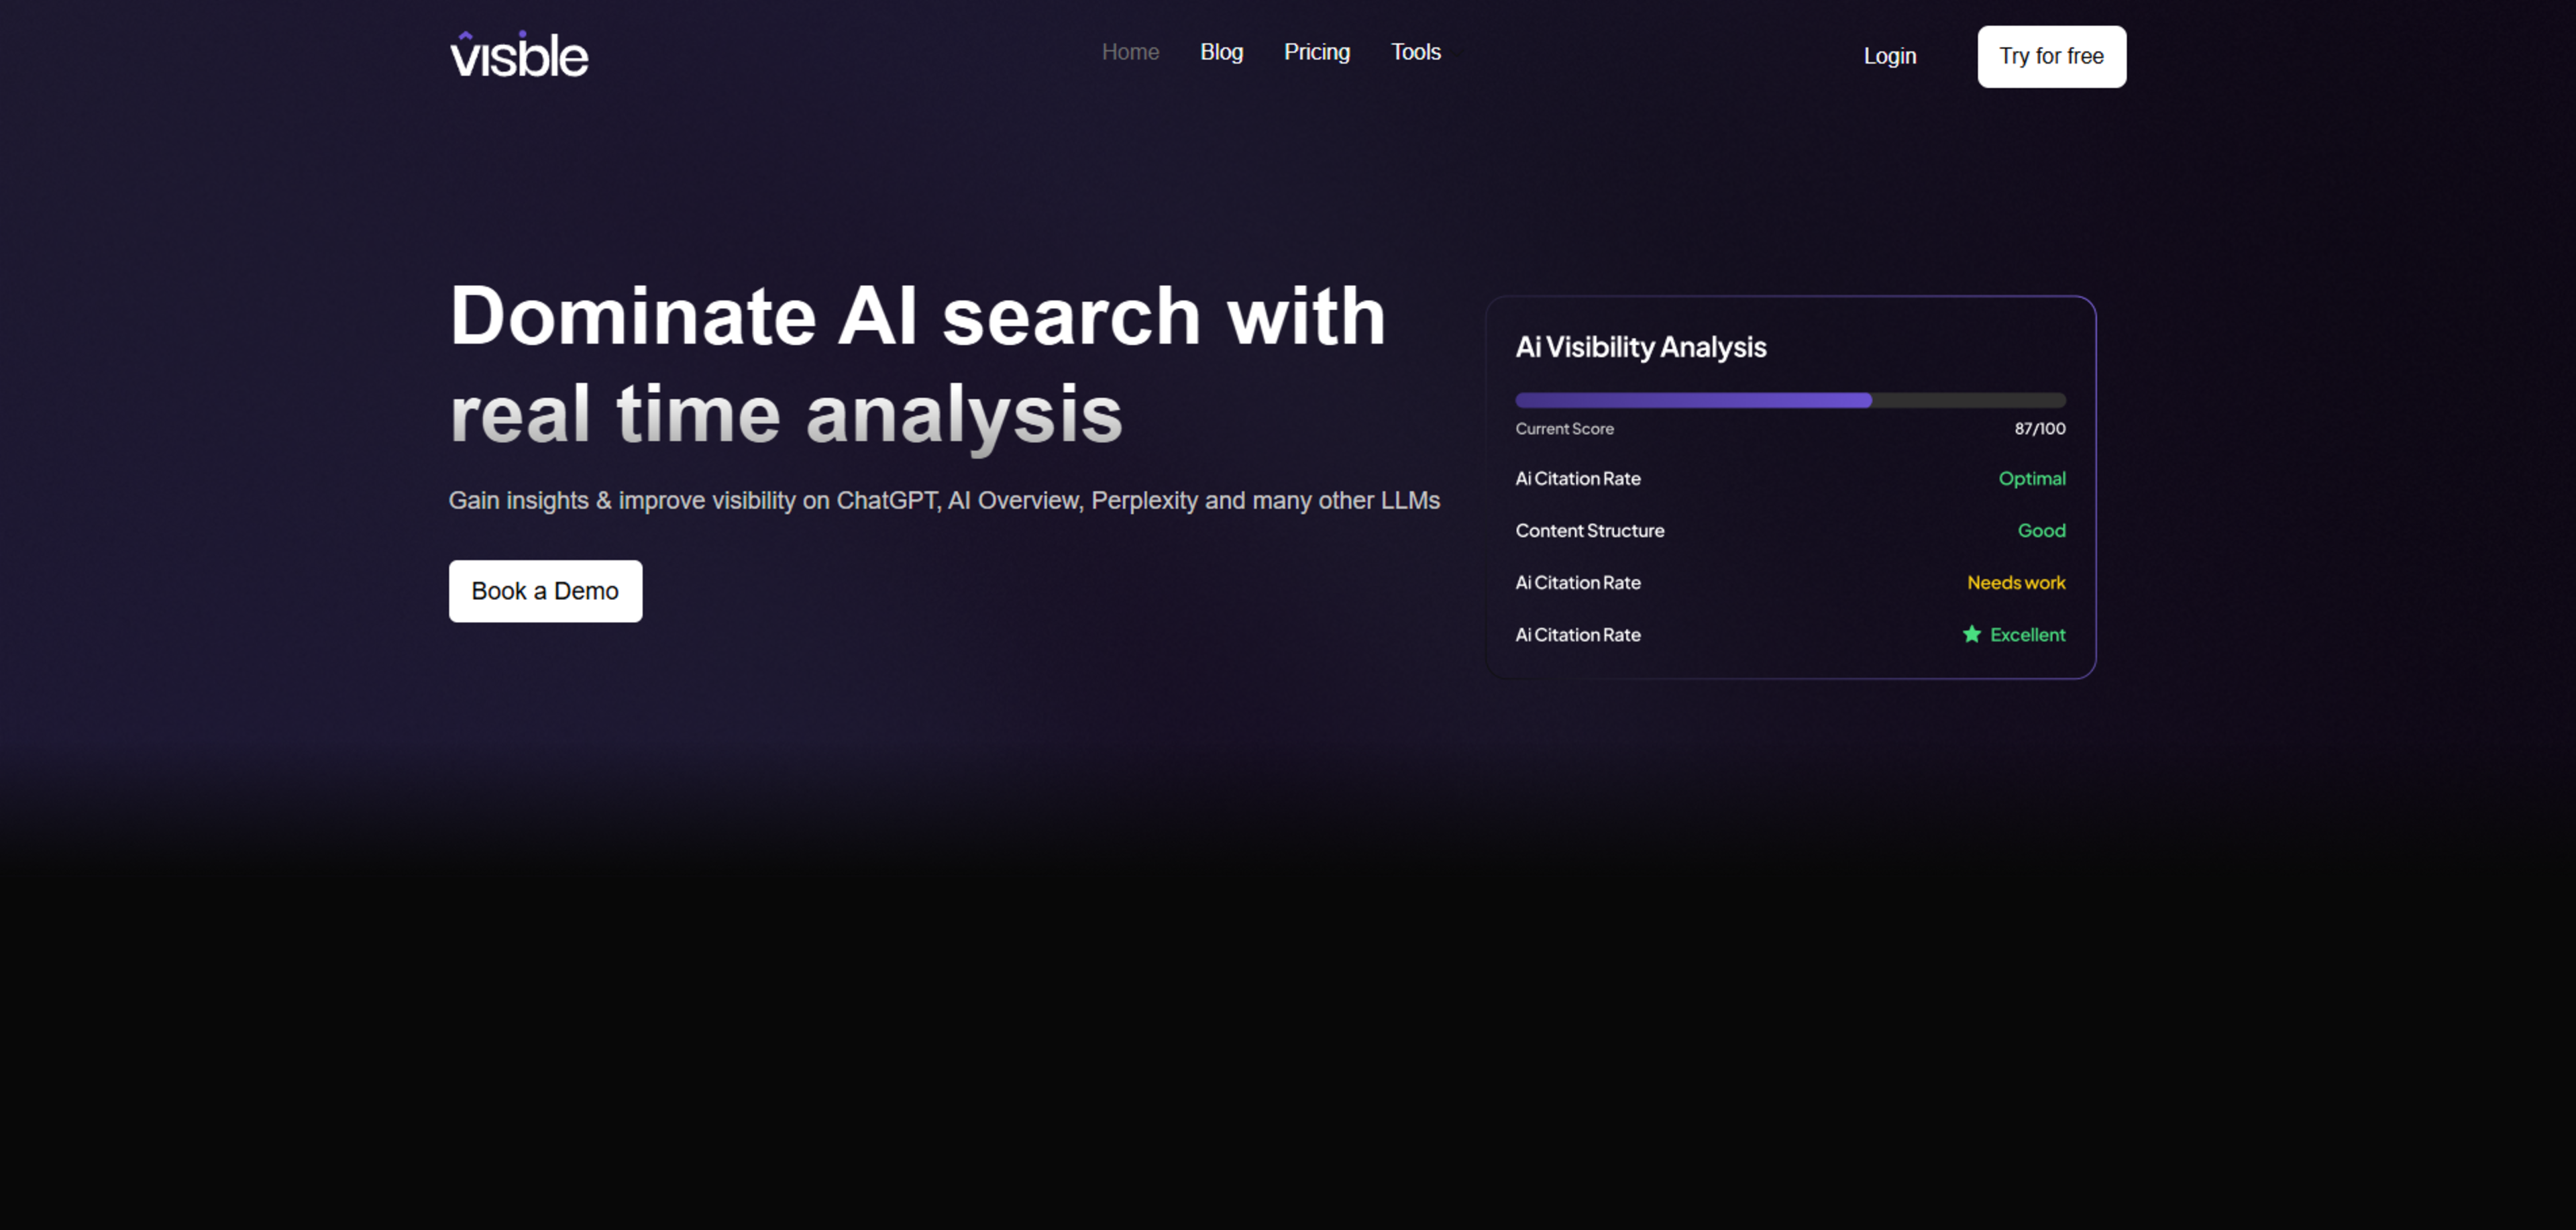This screenshot has width=2576, height=1230.
Task: Click the Current Score label
Action: pos(1564,428)
